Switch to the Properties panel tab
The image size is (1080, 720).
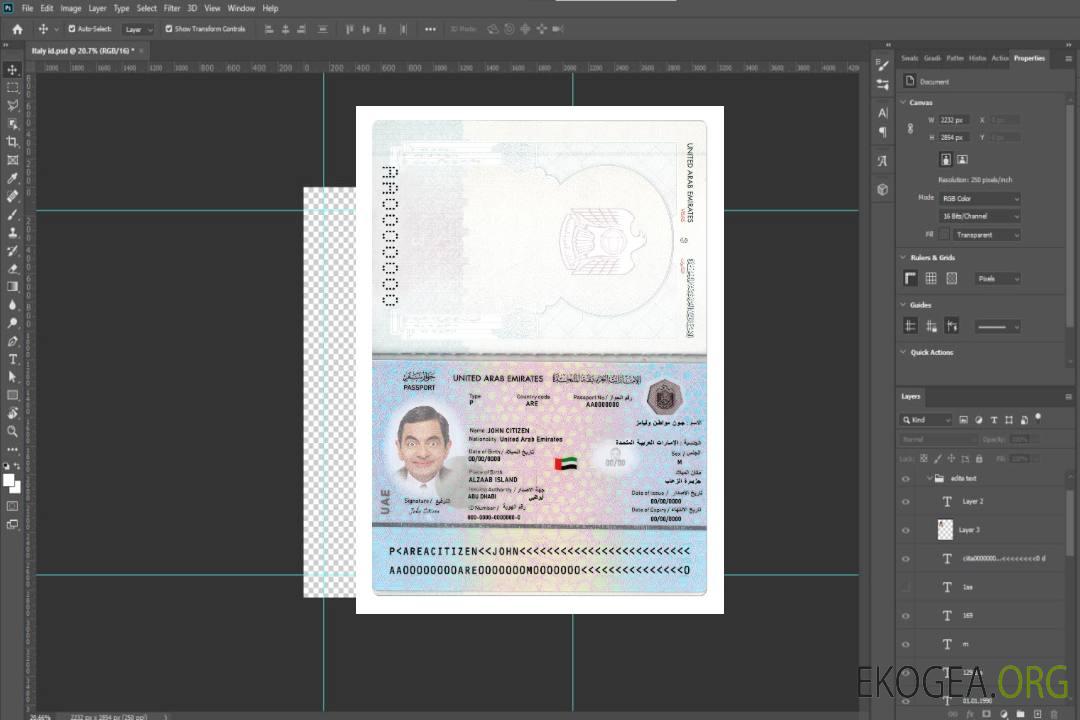click(1029, 59)
